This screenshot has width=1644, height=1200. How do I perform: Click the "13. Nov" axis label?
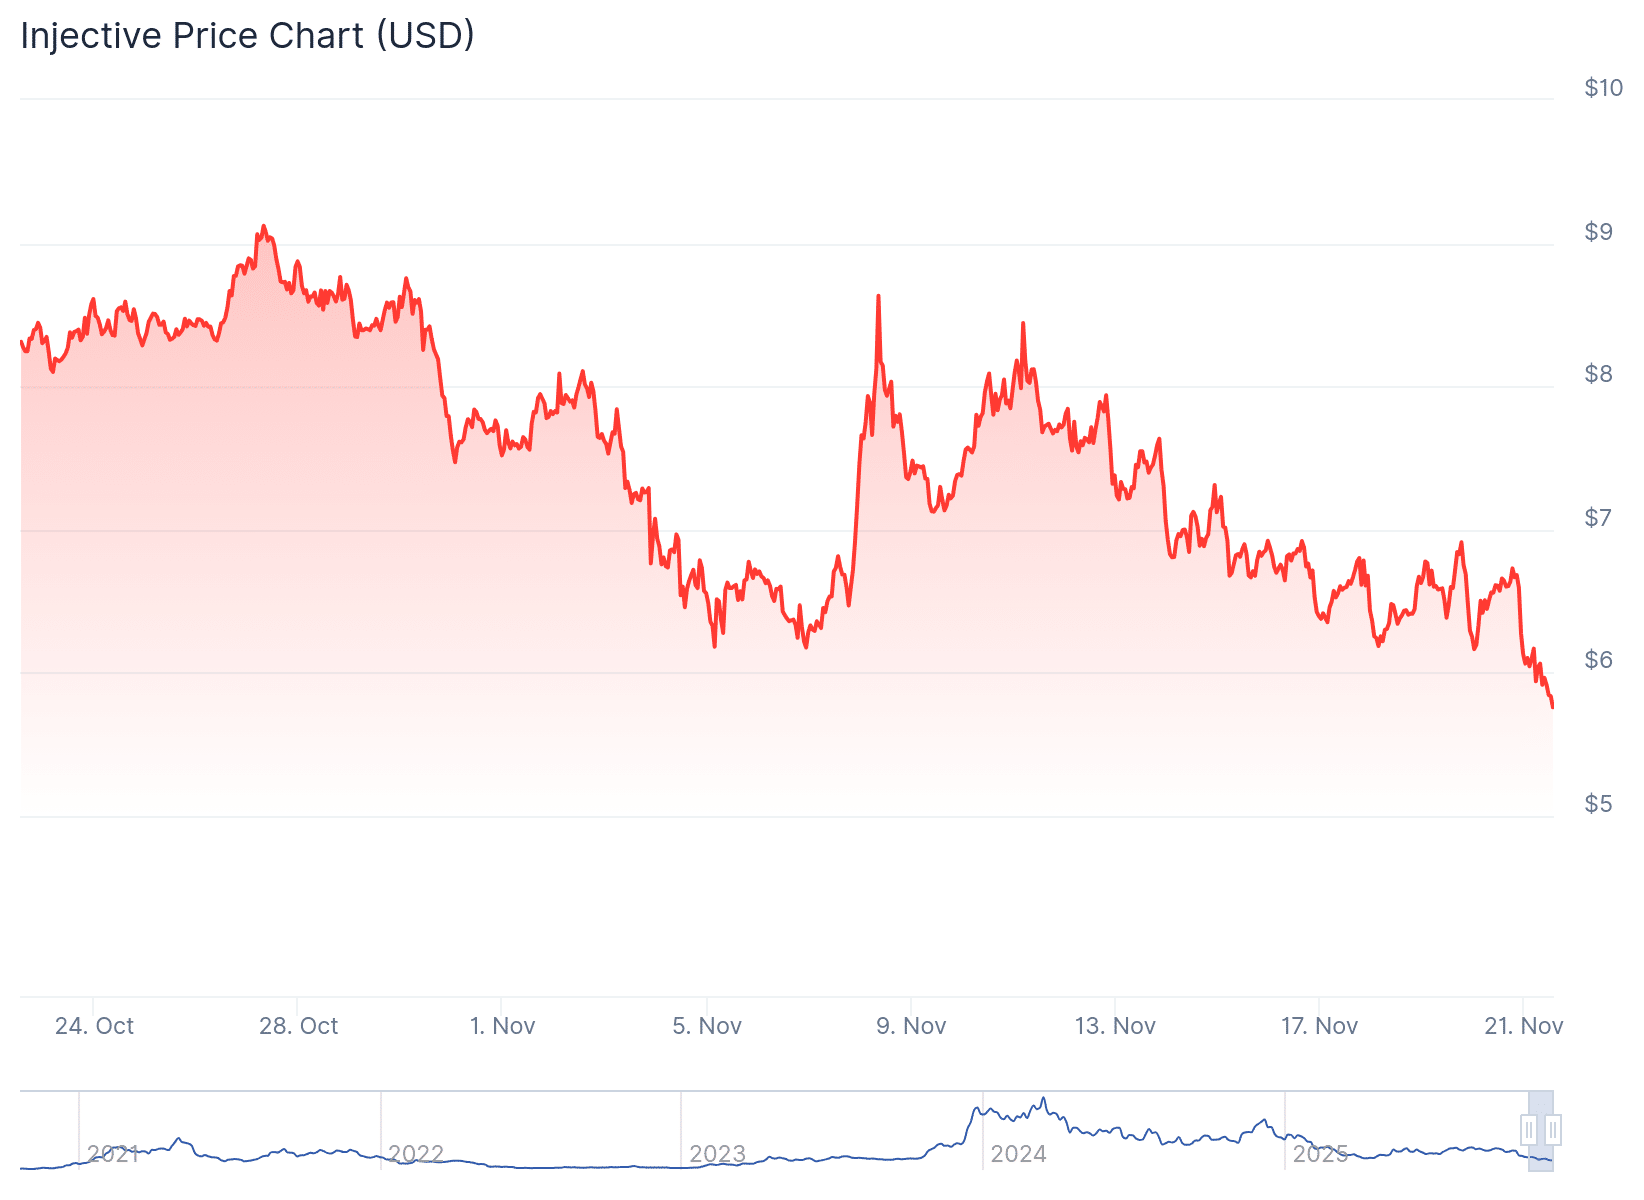1117,1025
